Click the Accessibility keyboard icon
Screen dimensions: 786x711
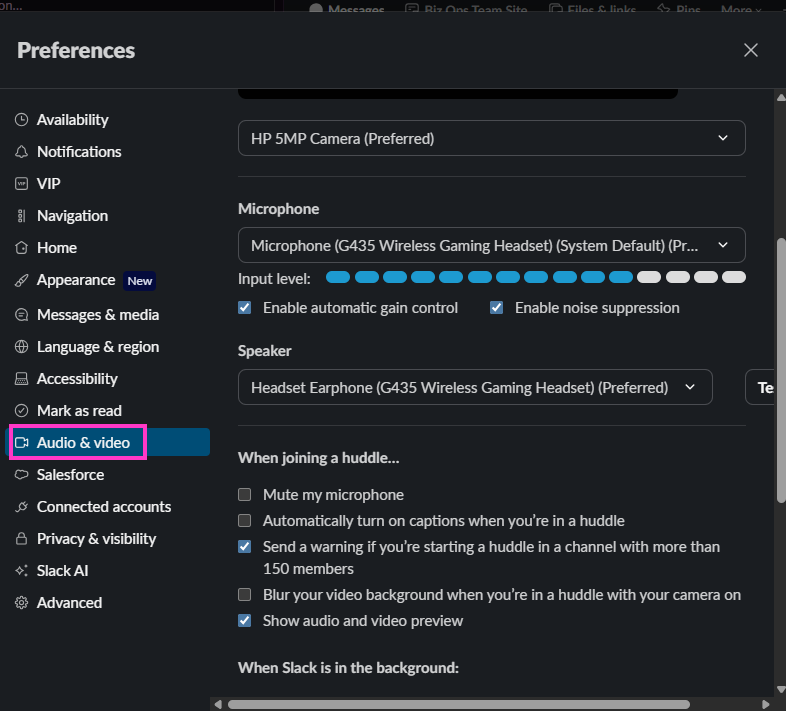(x=22, y=379)
